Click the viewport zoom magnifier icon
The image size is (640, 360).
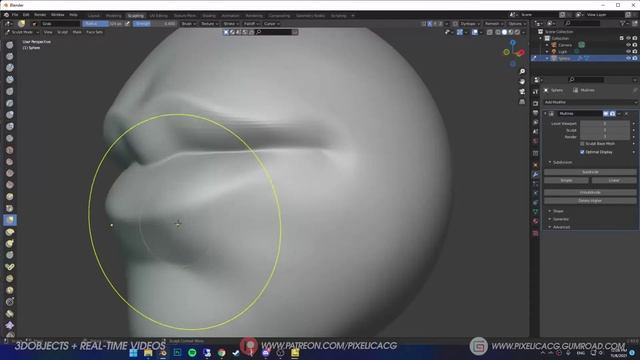522,71
